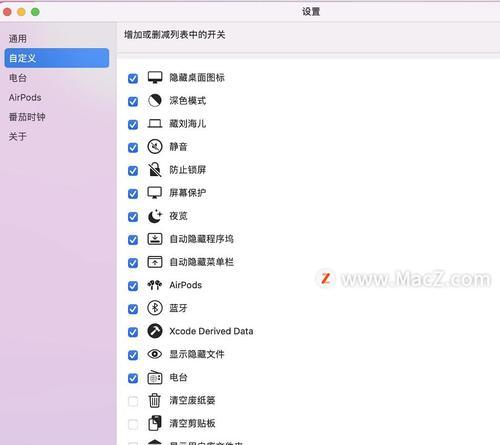Open the 关于 page

18,137
